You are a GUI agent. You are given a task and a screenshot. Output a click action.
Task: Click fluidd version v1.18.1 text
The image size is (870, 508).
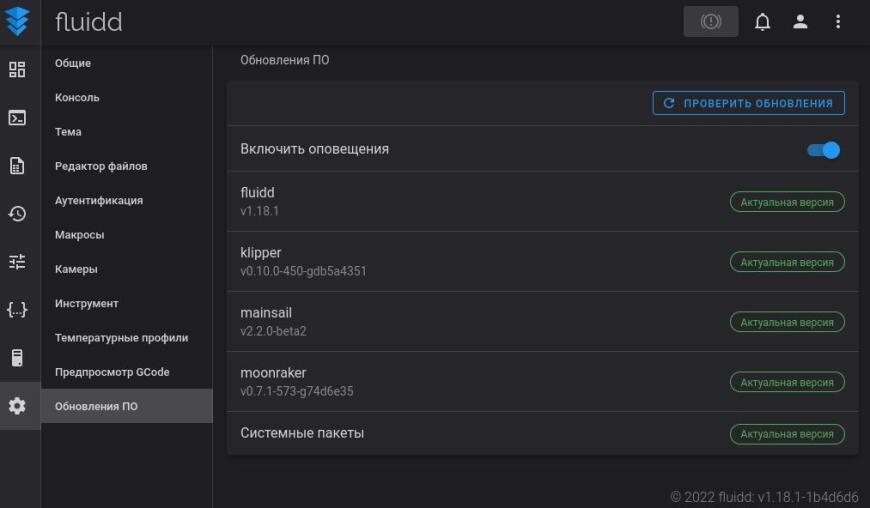pyautogui.click(x=260, y=211)
